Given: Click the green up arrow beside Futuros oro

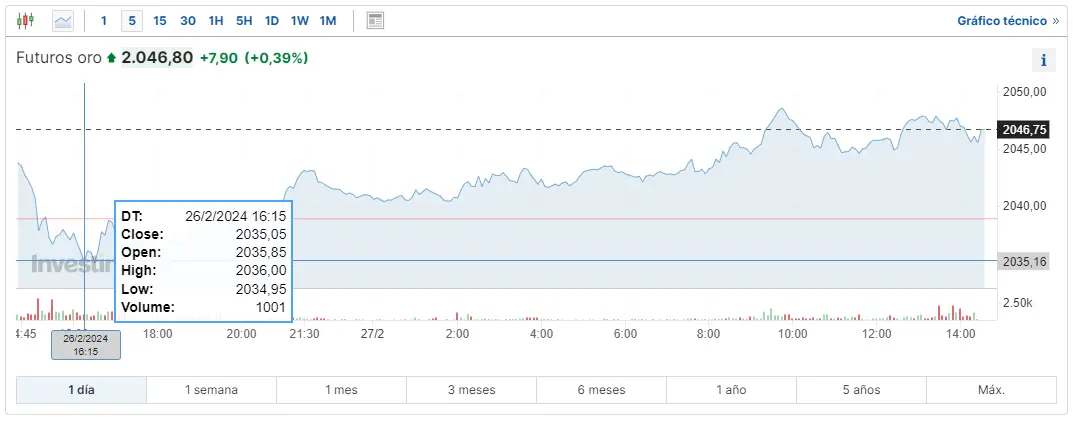Looking at the screenshot, I should pos(111,58).
